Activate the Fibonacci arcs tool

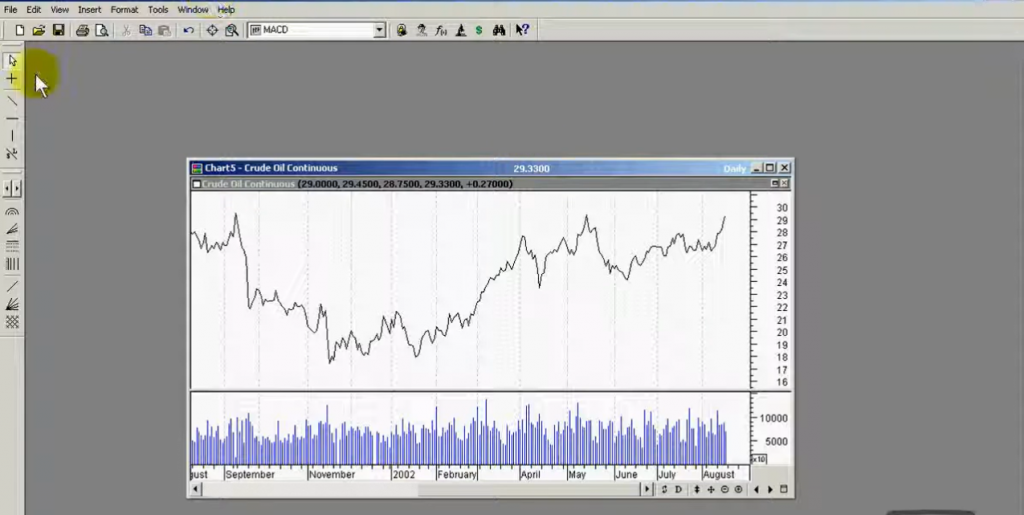pos(12,212)
